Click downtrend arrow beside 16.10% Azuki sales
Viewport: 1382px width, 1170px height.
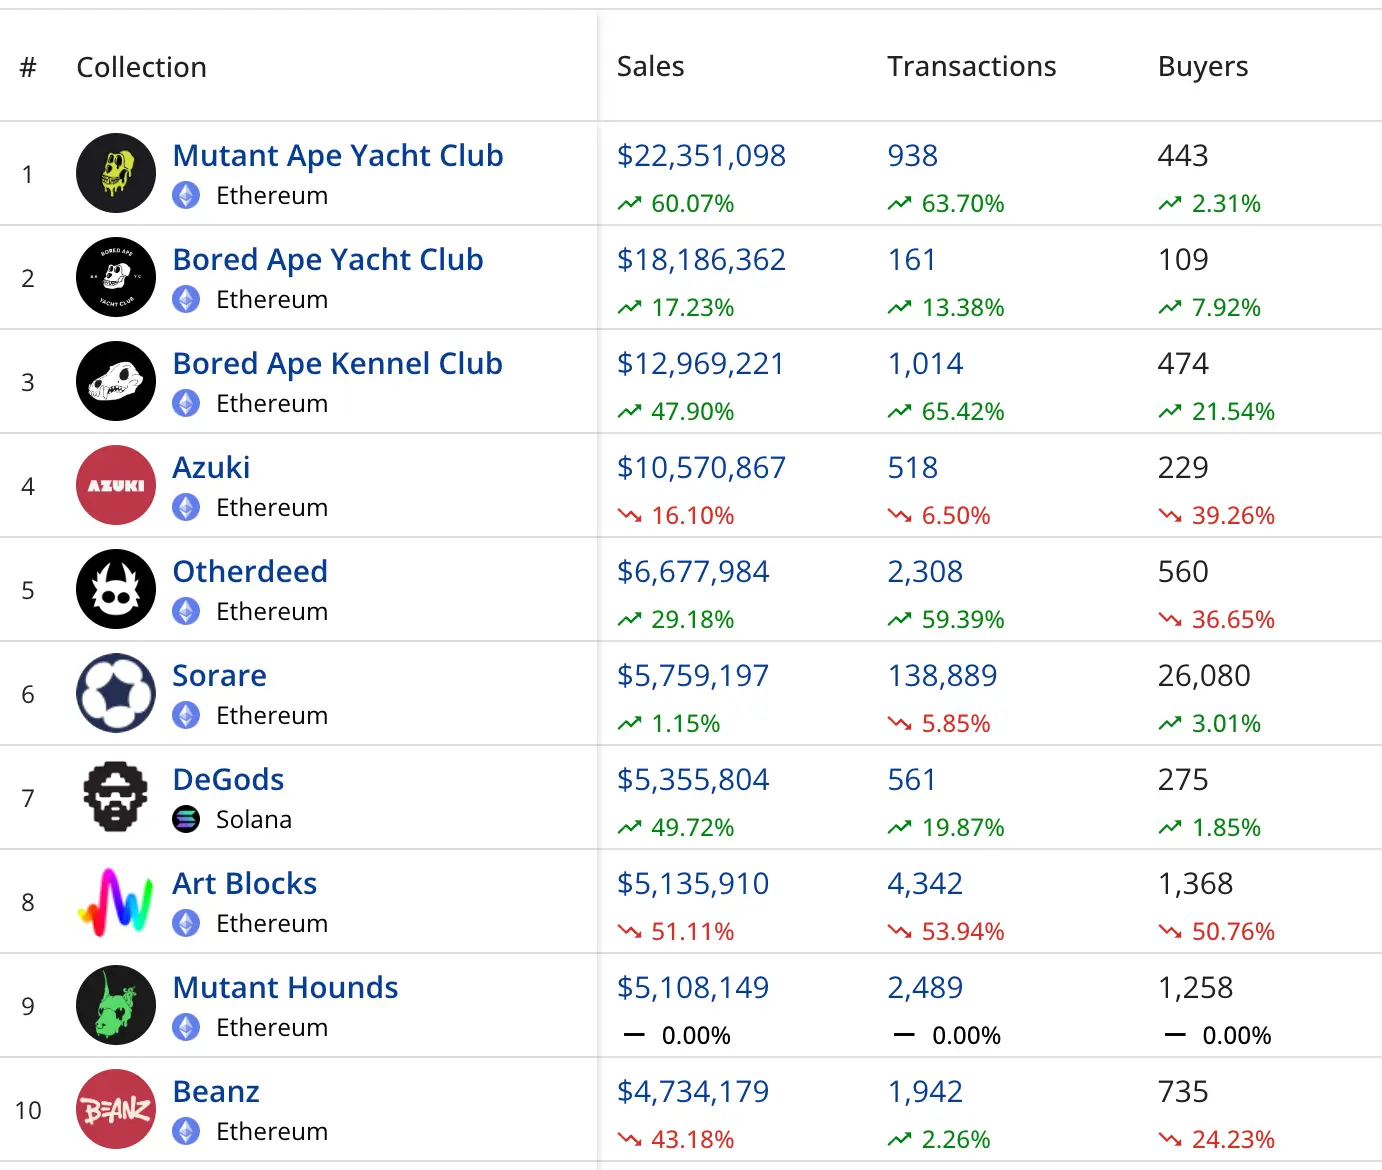point(629,516)
